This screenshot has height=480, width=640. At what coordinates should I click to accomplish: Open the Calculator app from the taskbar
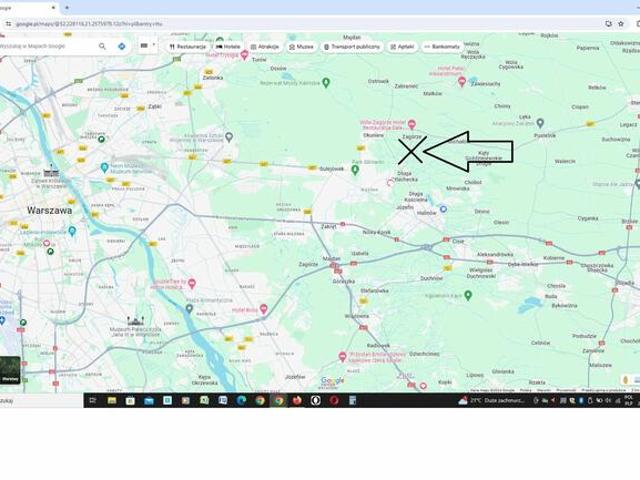(x=353, y=401)
